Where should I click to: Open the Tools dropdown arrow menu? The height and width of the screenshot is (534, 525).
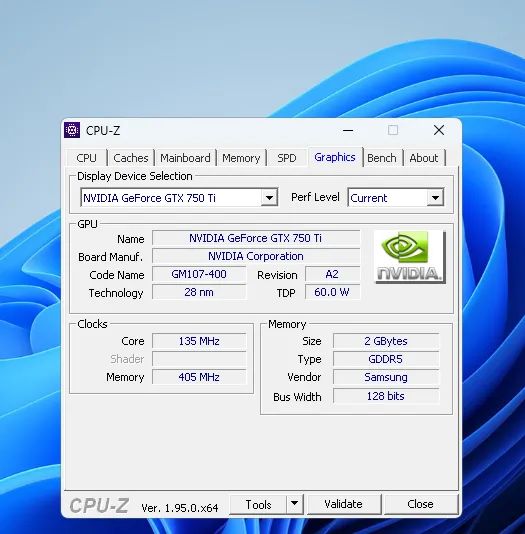295,503
